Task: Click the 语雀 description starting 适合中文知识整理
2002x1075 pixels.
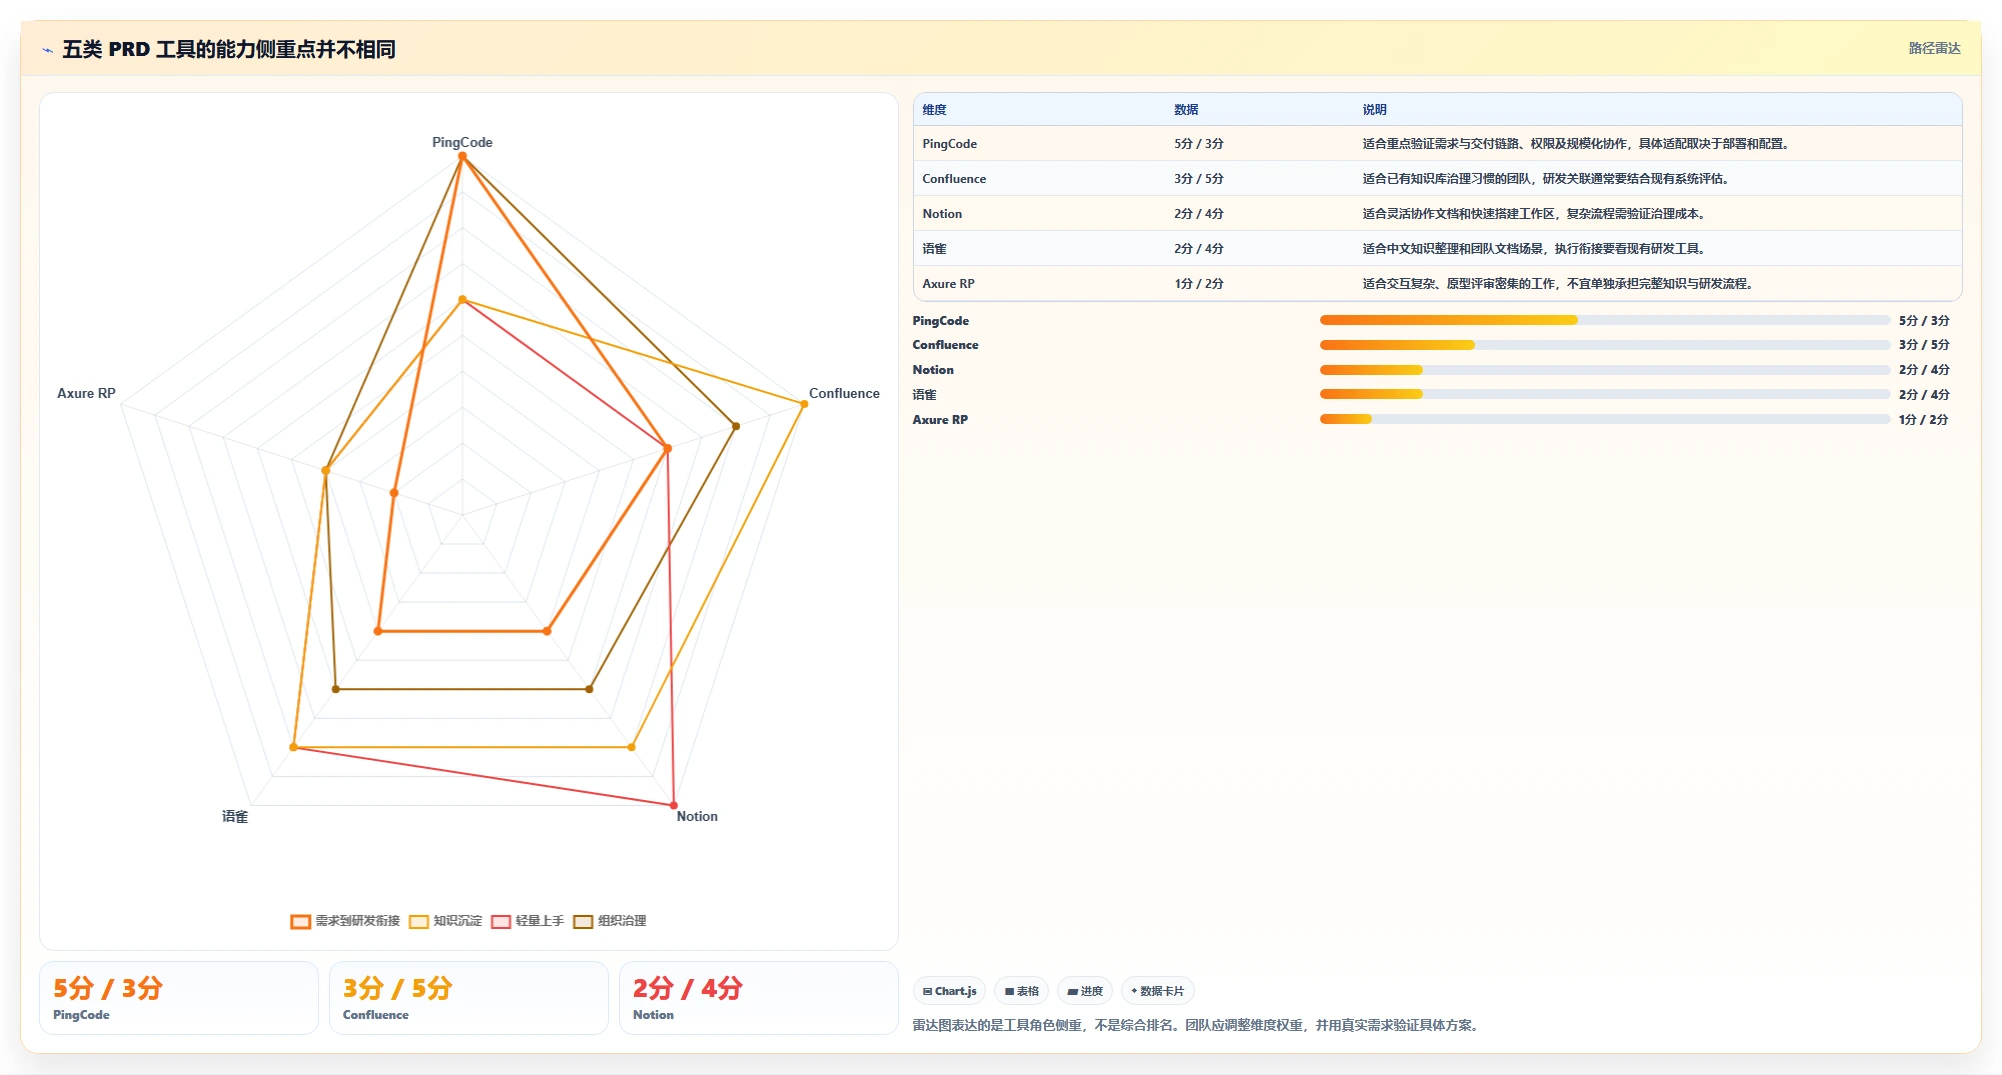Action: click(x=1534, y=249)
